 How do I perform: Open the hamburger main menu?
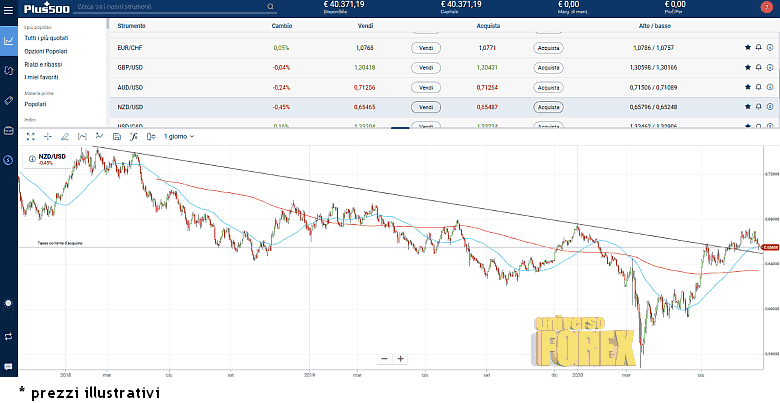pos(8,9)
